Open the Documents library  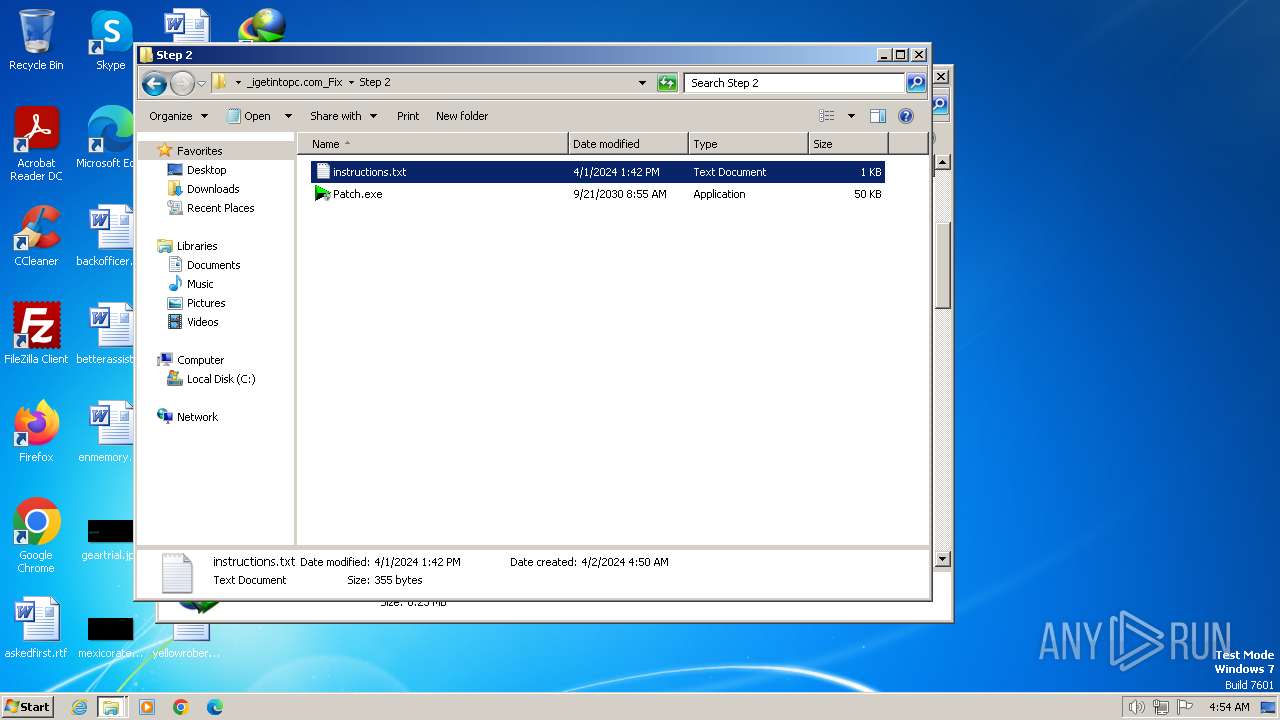click(213, 265)
